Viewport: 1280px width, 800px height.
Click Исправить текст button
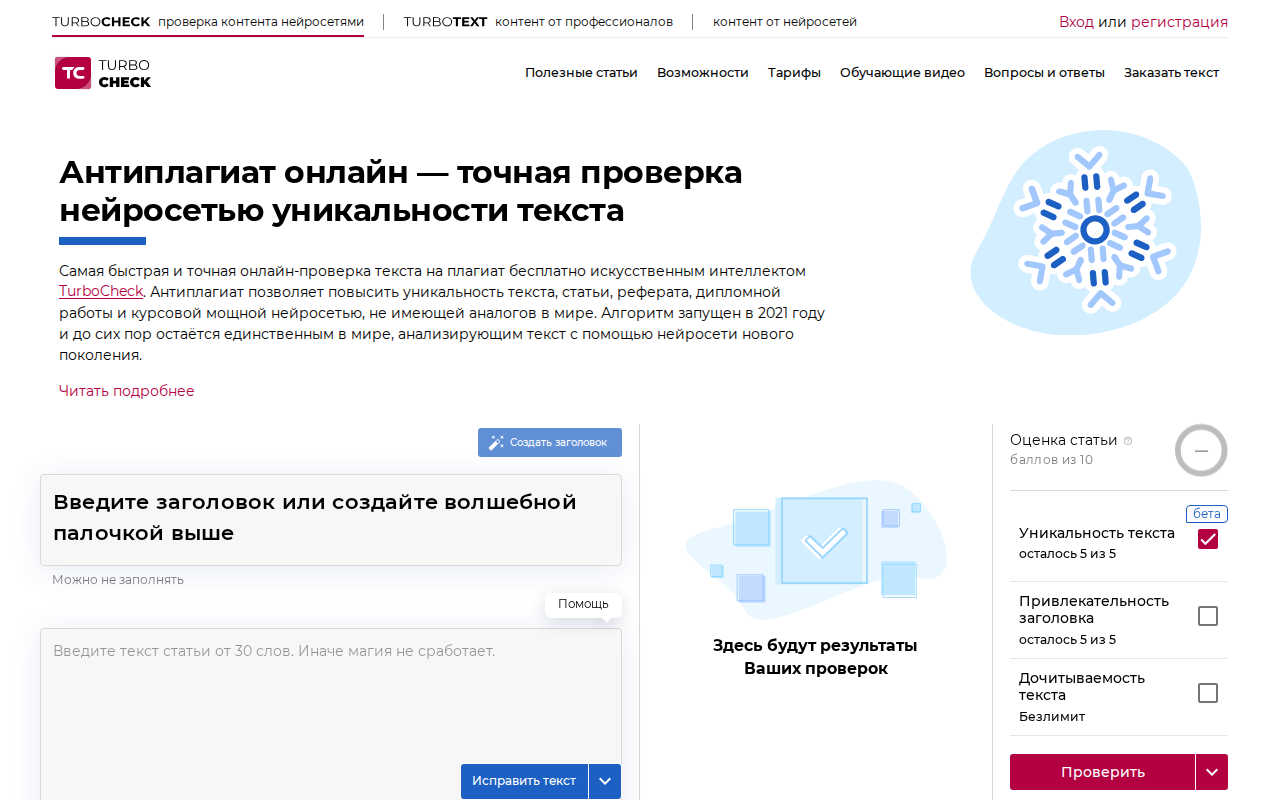(524, 781)
